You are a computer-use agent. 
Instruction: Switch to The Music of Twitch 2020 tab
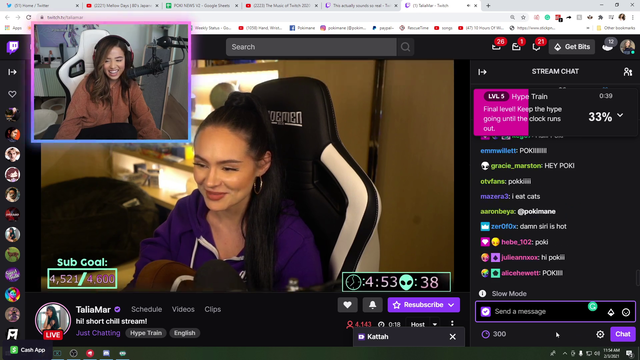point(281,6)
